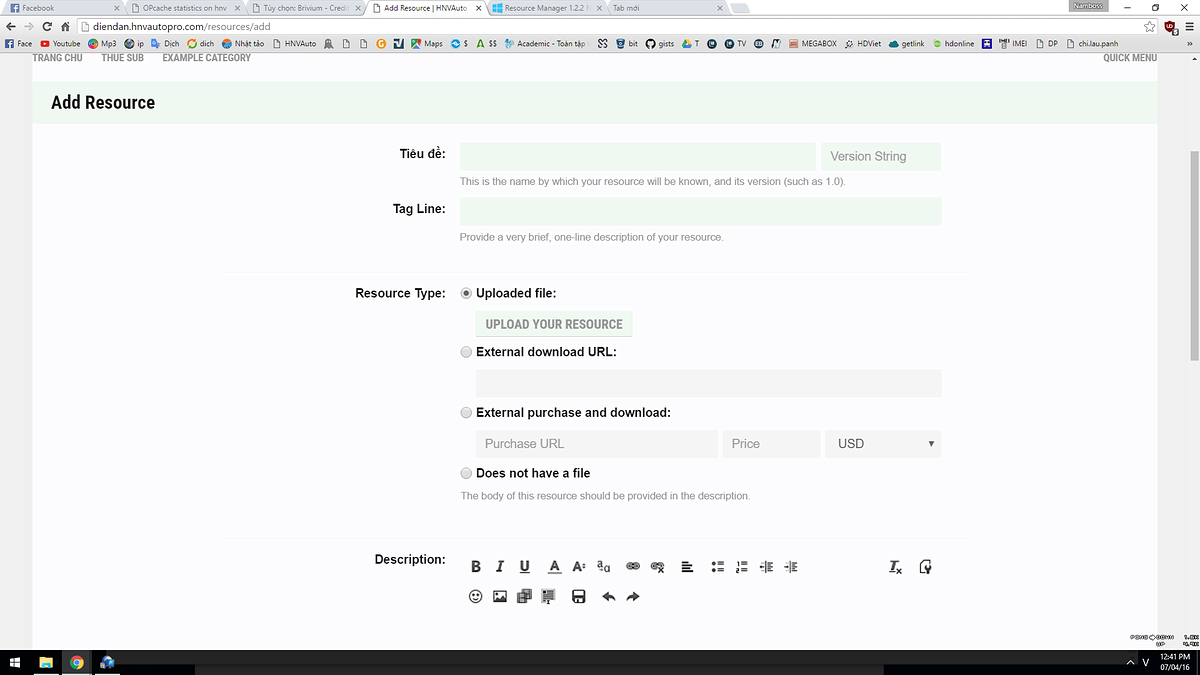Image resolution: width=1200 pixels, height=675 pixels.
Task: Select the 'External download URL' option
Action: pos(466,352)
